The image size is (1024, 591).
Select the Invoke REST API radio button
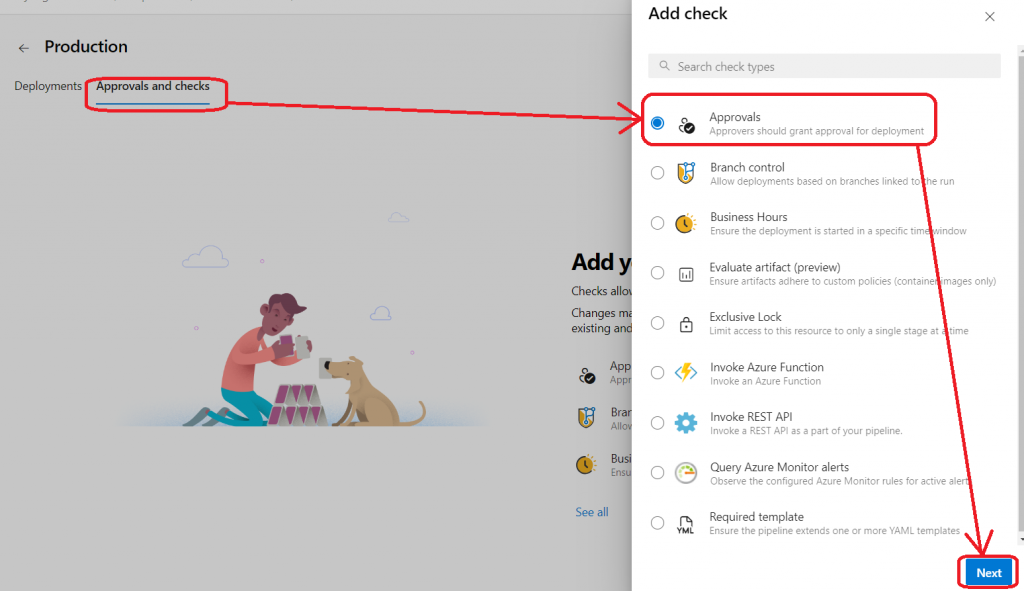(x=658, y=423)
